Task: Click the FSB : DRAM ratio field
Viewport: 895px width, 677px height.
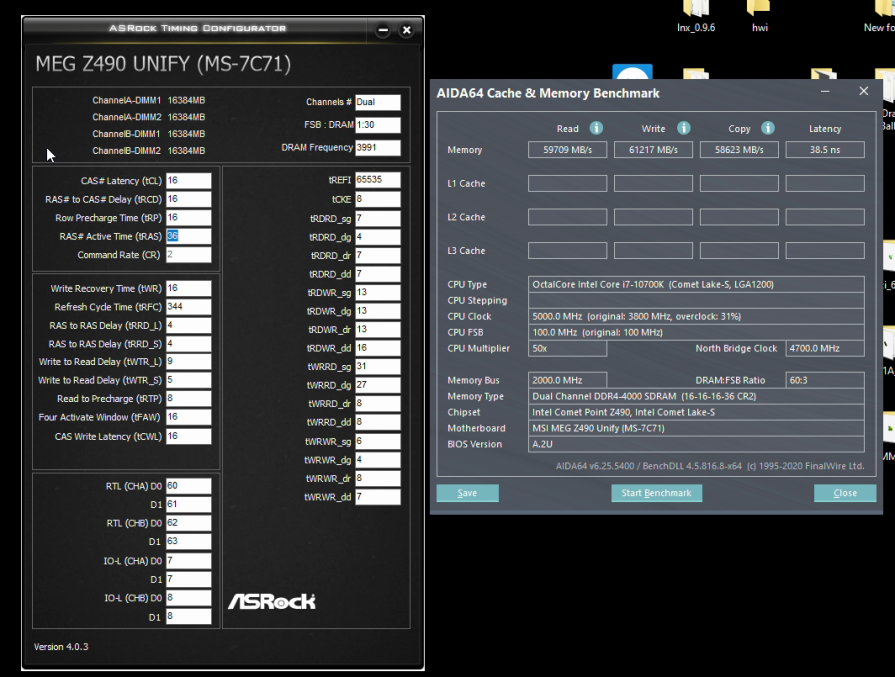Action: click(378, 125)
